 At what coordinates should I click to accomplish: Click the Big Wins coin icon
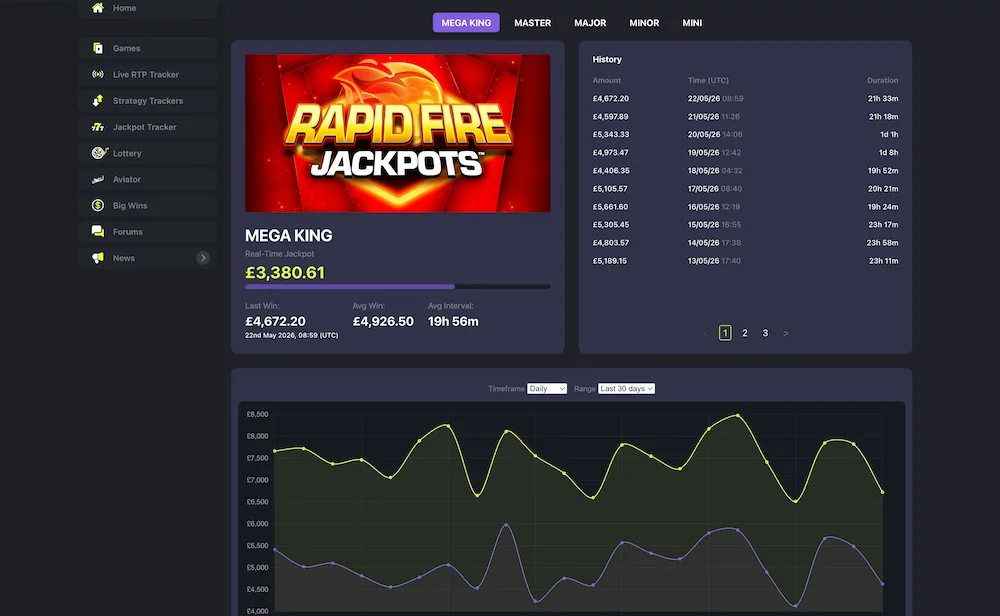tap(98, 205)
